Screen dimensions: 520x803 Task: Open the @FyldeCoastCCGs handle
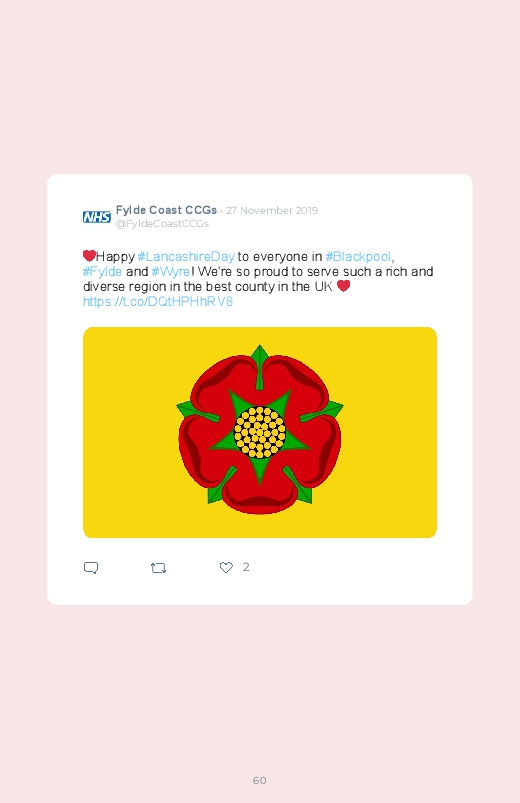(162, 224)
